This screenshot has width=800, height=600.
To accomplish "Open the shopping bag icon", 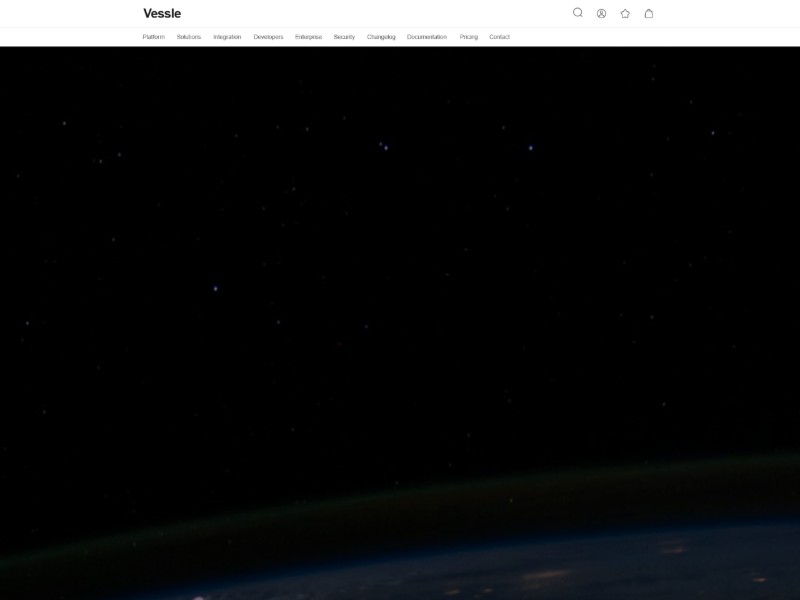I will (649, 13).
